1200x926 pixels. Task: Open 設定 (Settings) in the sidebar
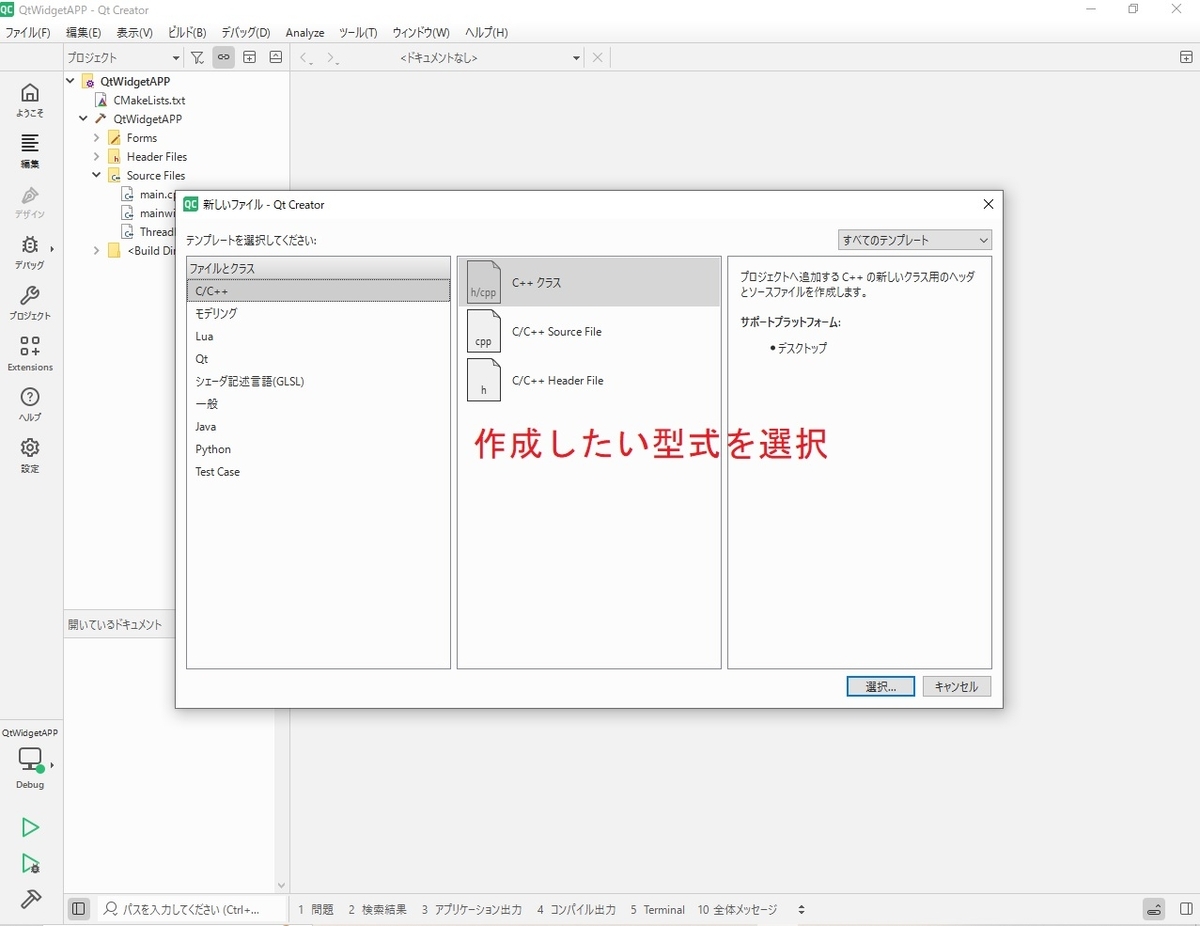30,455
